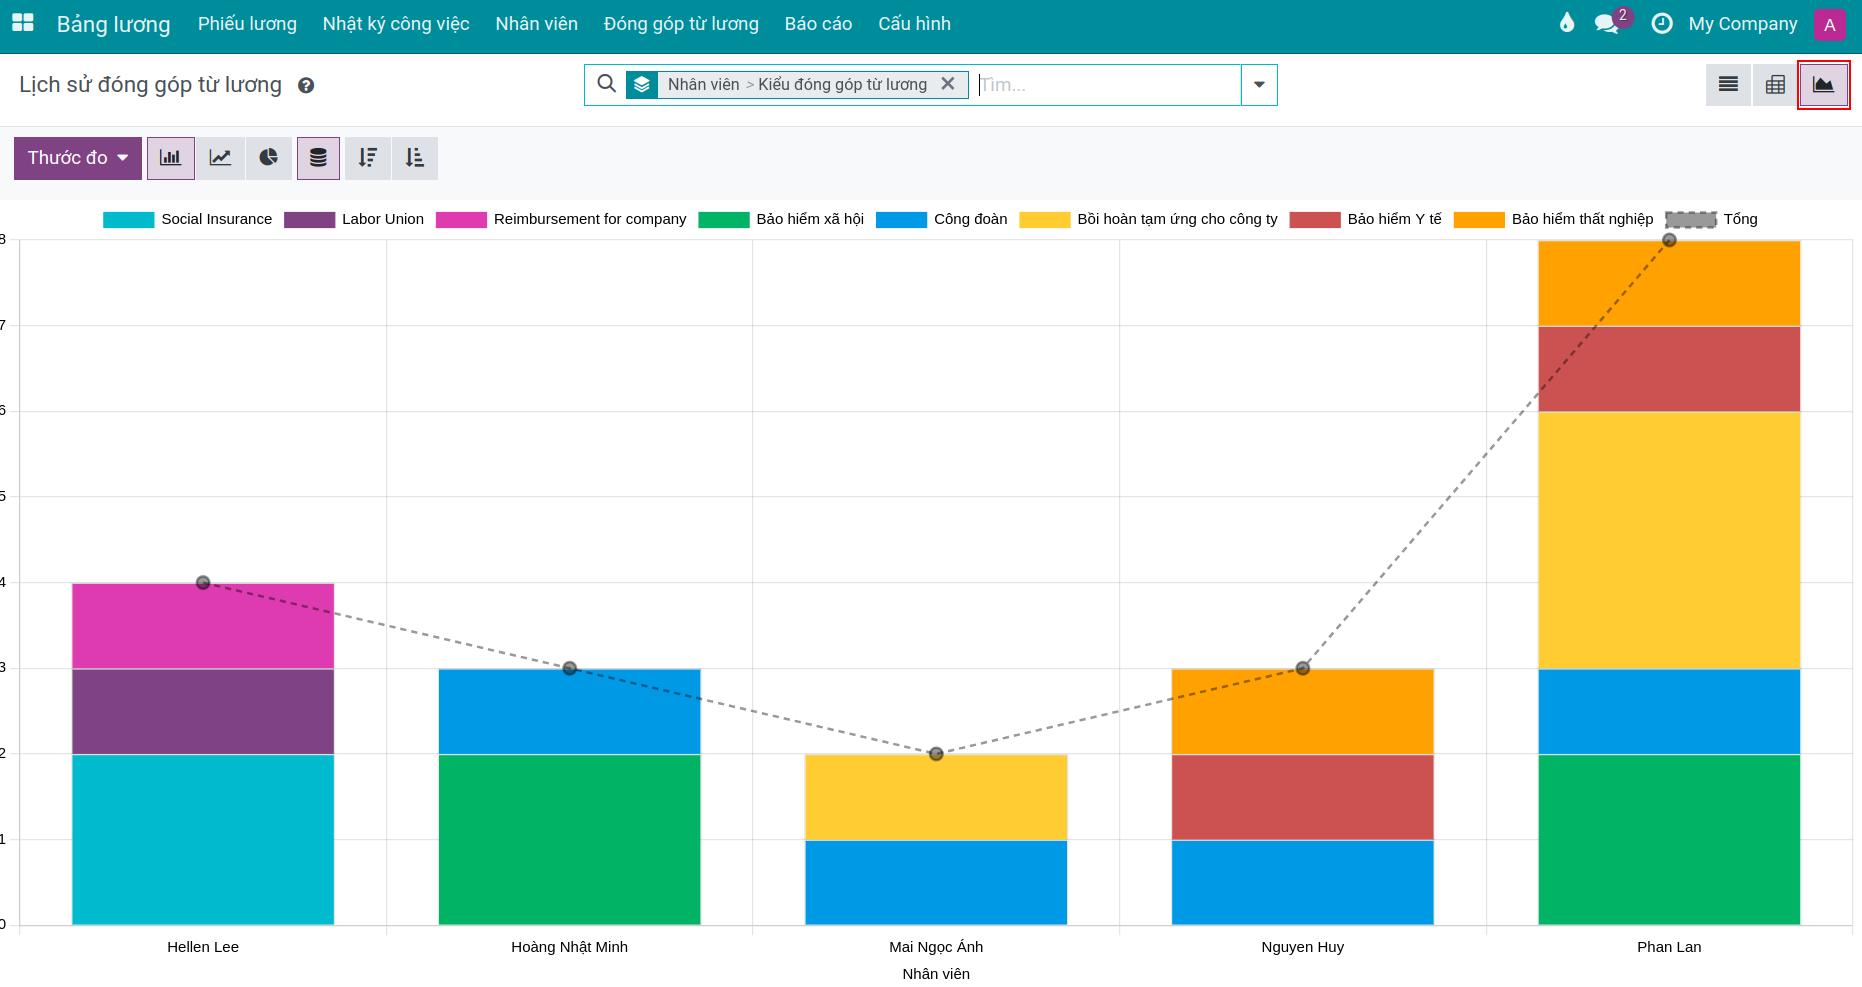
Task: Click the help question mark icon
Action: (306, 86)
